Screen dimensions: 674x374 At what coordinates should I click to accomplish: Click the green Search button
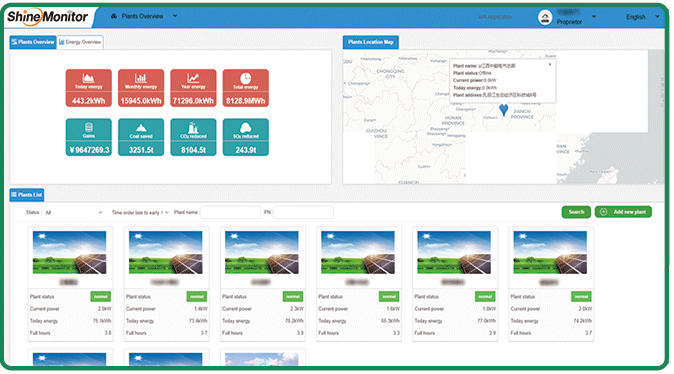[576, 212]
